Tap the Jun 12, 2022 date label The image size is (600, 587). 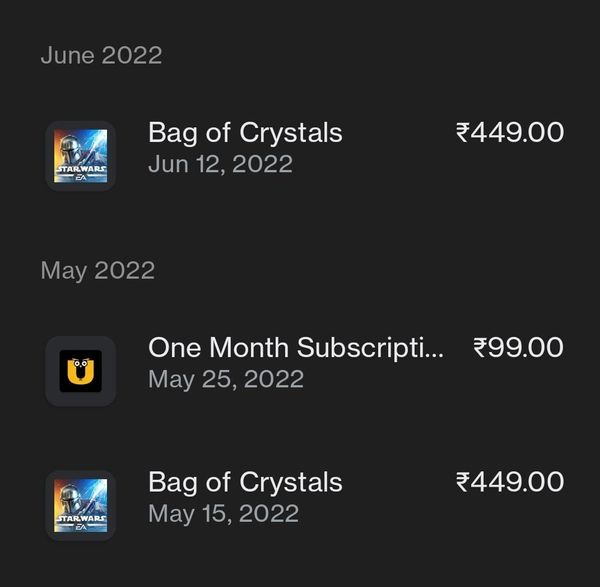[x=220, y=164]
